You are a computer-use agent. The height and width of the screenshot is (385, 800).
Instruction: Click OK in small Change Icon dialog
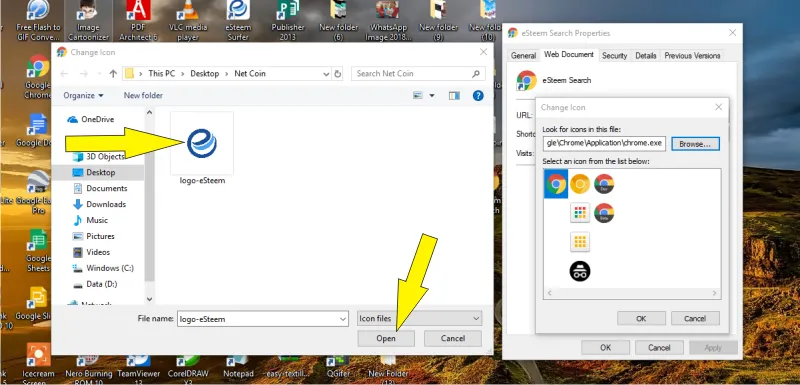click(x=641, y=318)
